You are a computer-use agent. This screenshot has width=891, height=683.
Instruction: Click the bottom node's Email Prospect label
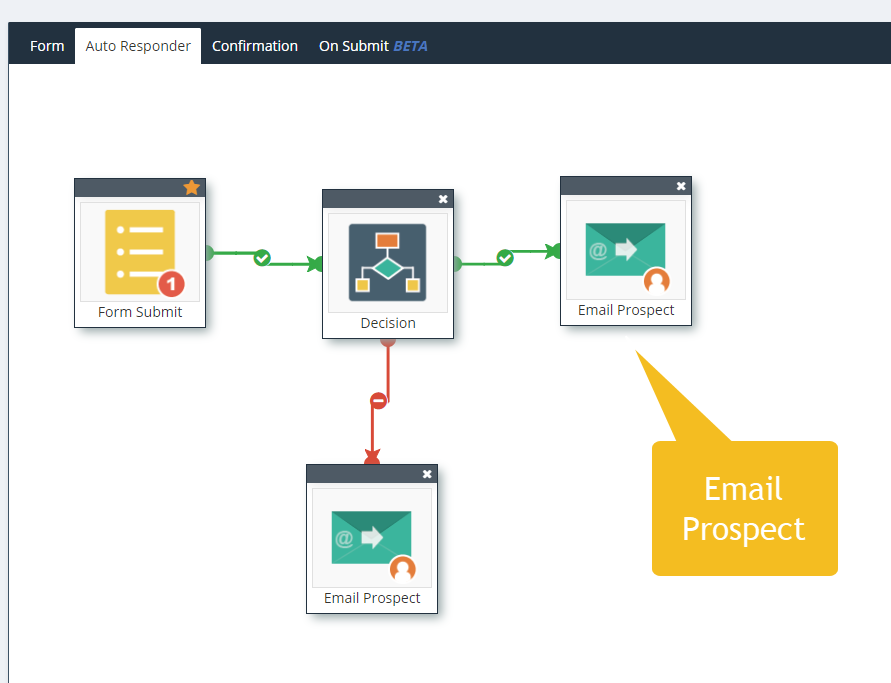372,598
